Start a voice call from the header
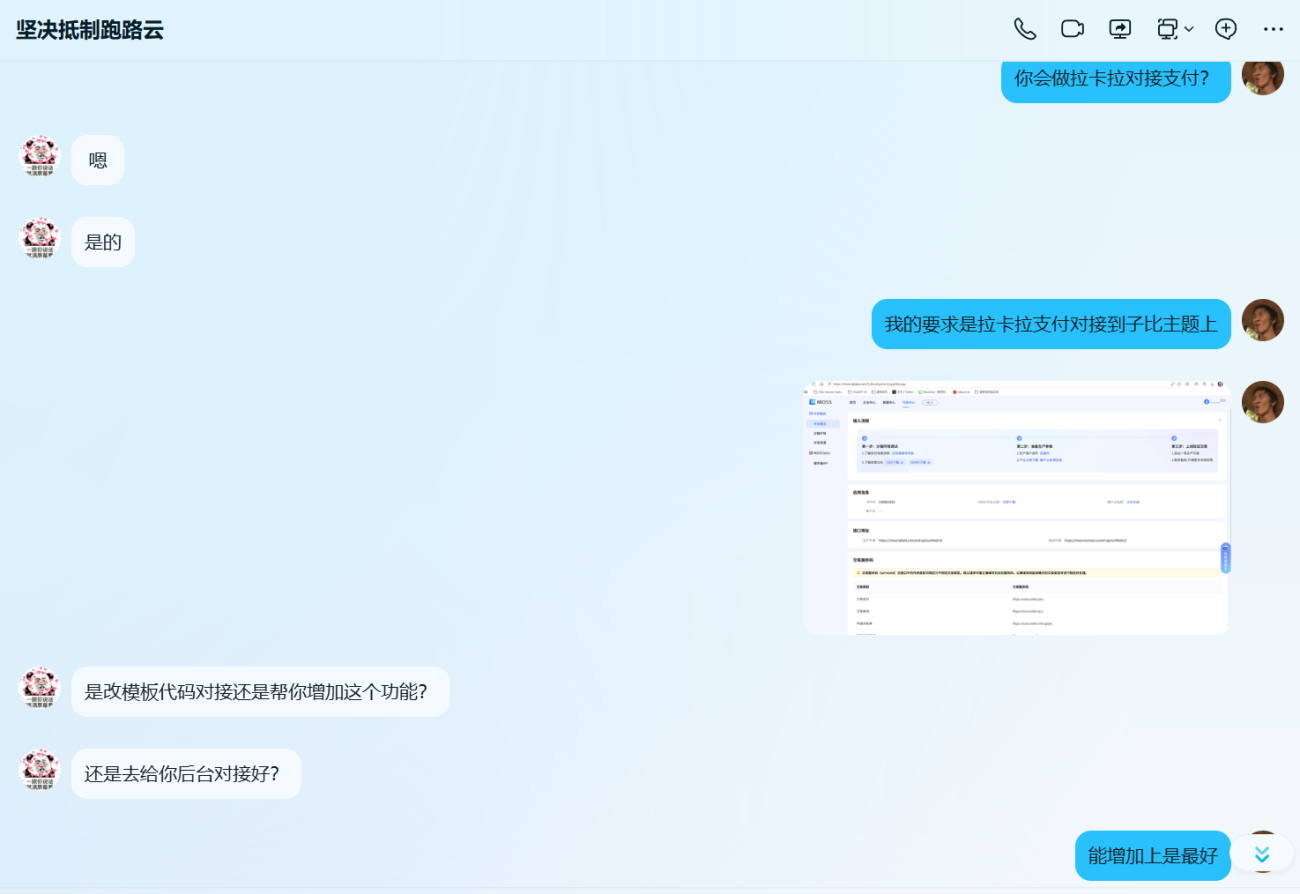This screenshot has height=894, width=1300. click(x=1024, y=29)
